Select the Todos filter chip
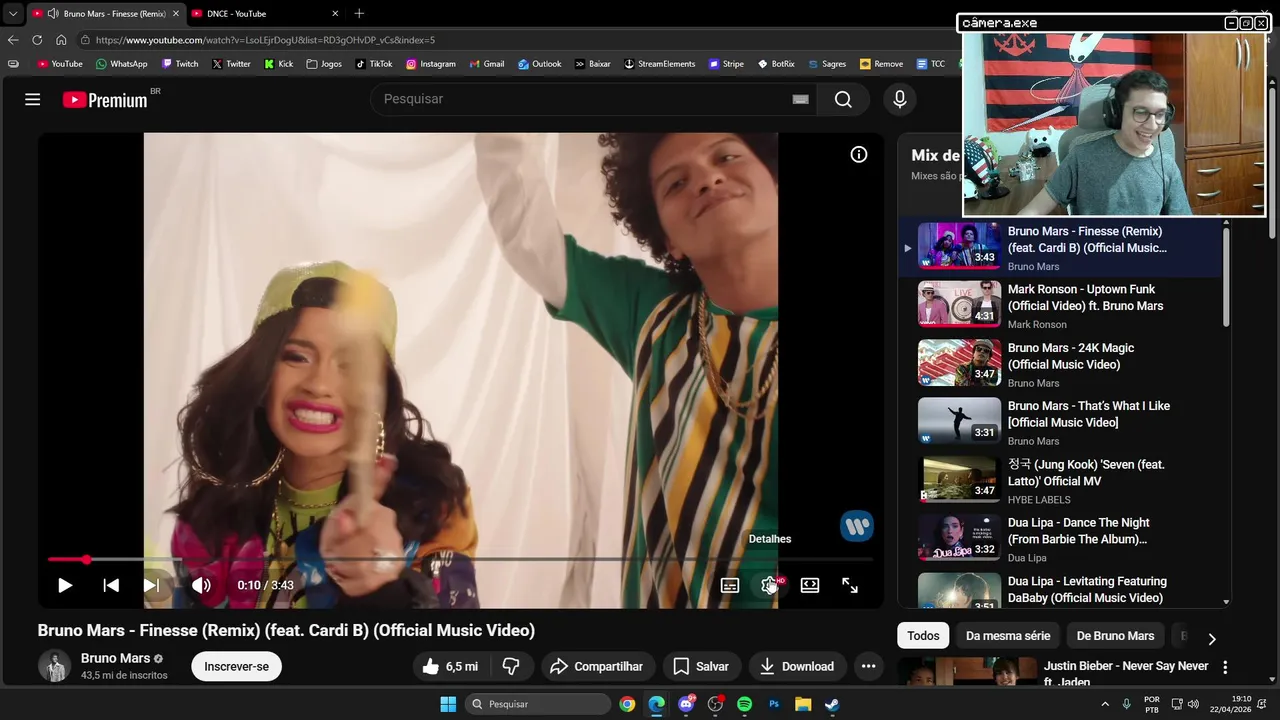The image size is (1280, 720). [x=923, y=636]
